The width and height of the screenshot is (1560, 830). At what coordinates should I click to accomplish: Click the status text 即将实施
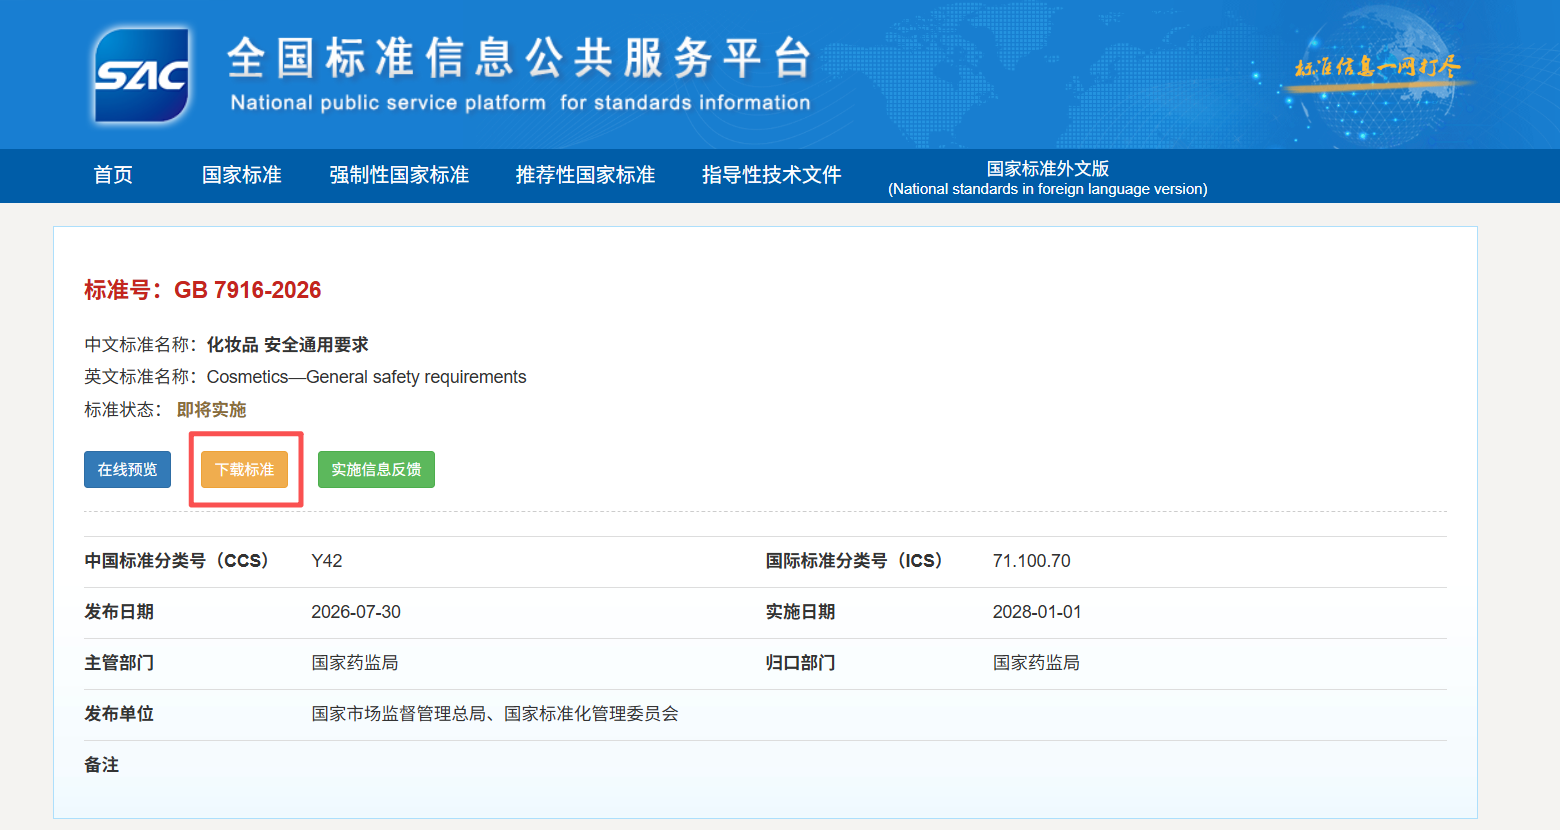coord(211,410)
